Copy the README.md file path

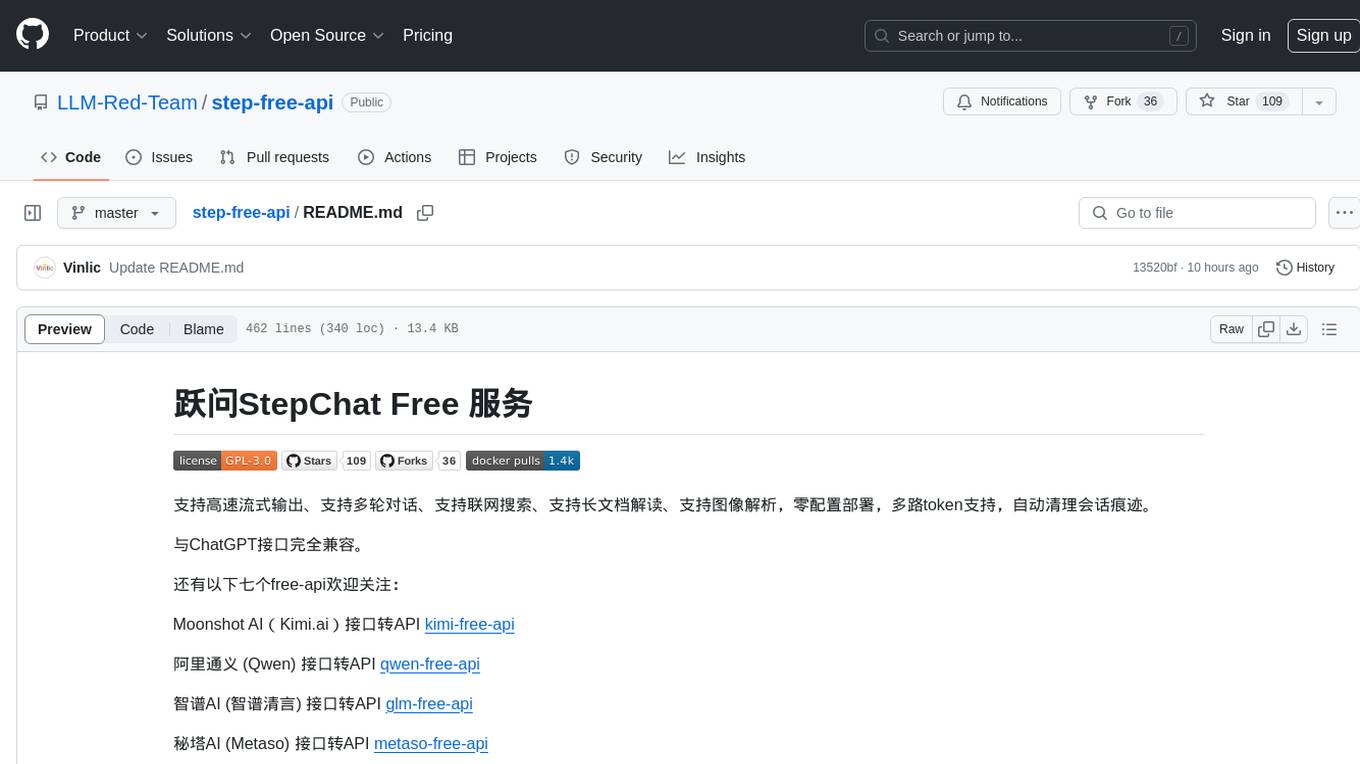point(425,213)
